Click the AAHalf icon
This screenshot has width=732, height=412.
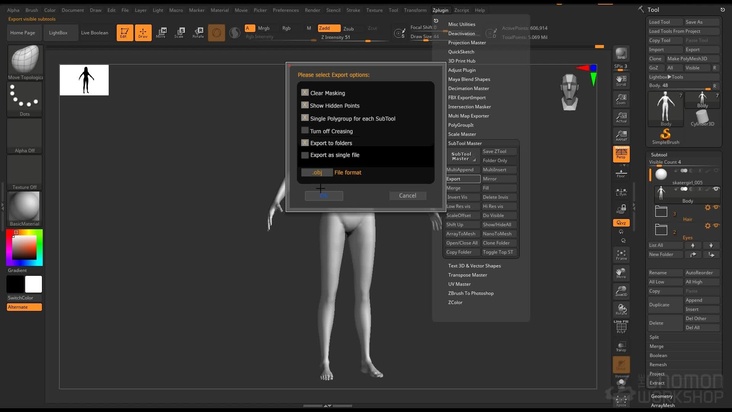(x=621, y=136)
